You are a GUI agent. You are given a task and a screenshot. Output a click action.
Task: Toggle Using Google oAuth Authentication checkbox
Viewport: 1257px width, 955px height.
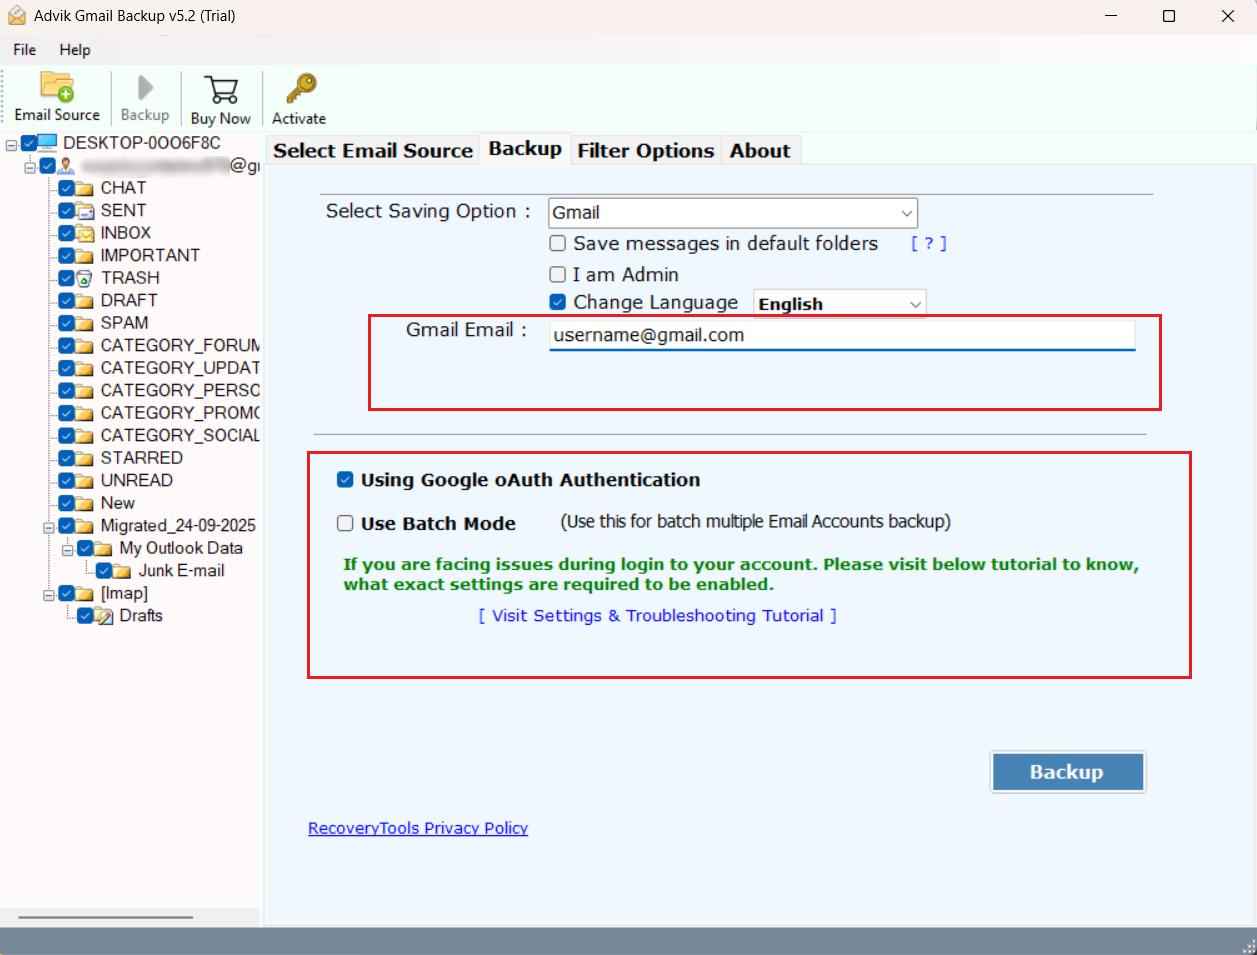[345, 480]
